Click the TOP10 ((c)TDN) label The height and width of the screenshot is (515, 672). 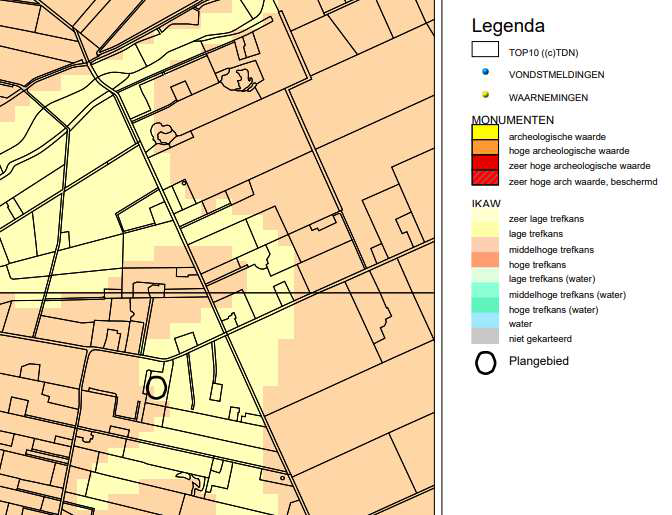tap(543, 53)
